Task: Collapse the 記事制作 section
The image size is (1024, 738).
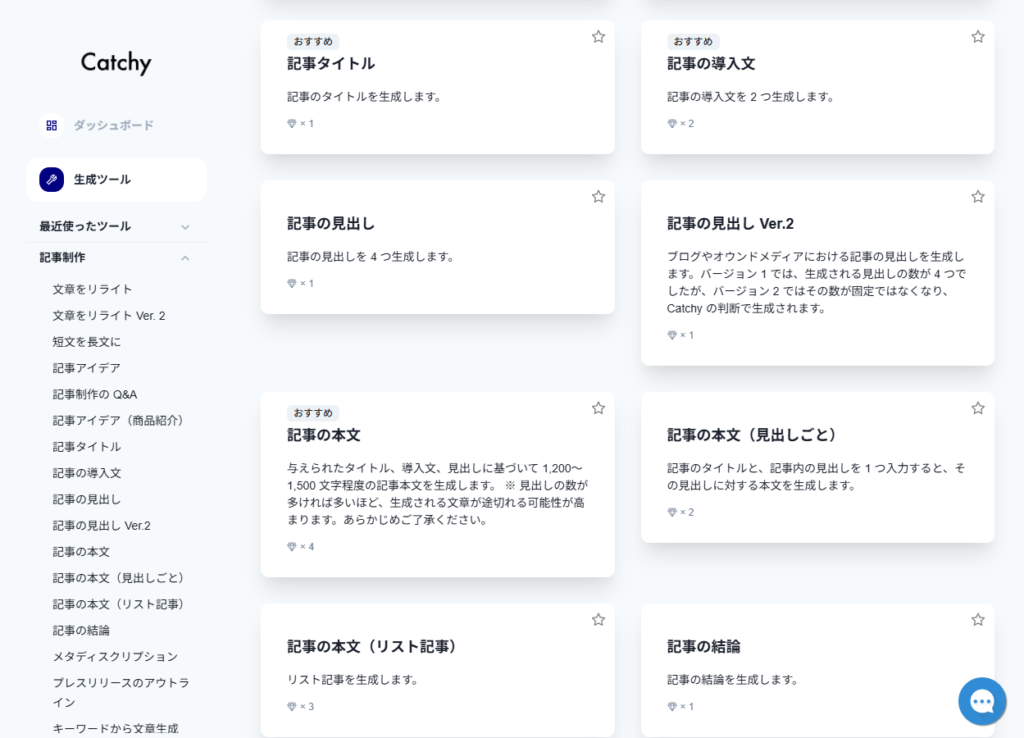Action: pyautogui.click(x=185, y=258)
